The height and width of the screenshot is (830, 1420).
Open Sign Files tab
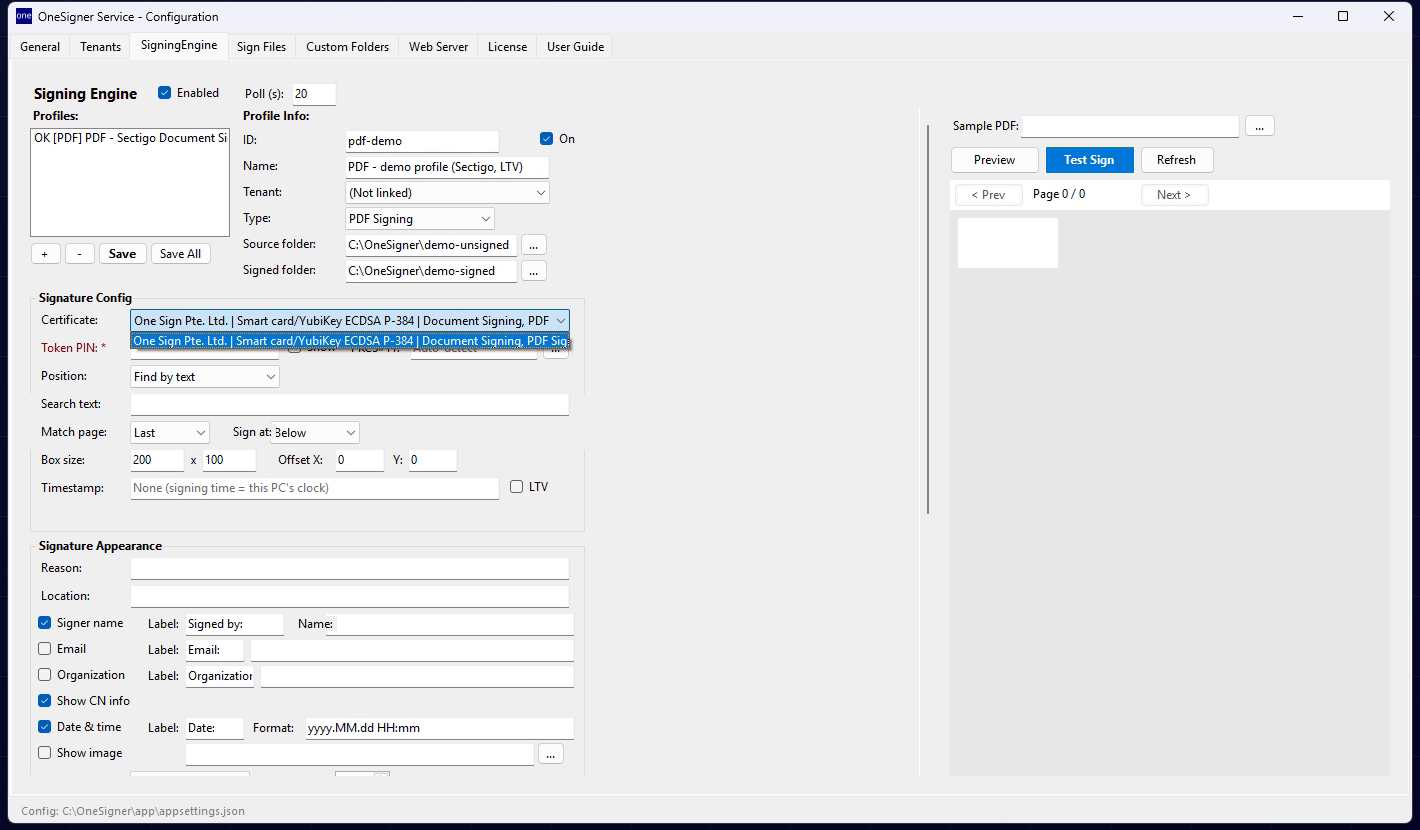coord(261,47)
